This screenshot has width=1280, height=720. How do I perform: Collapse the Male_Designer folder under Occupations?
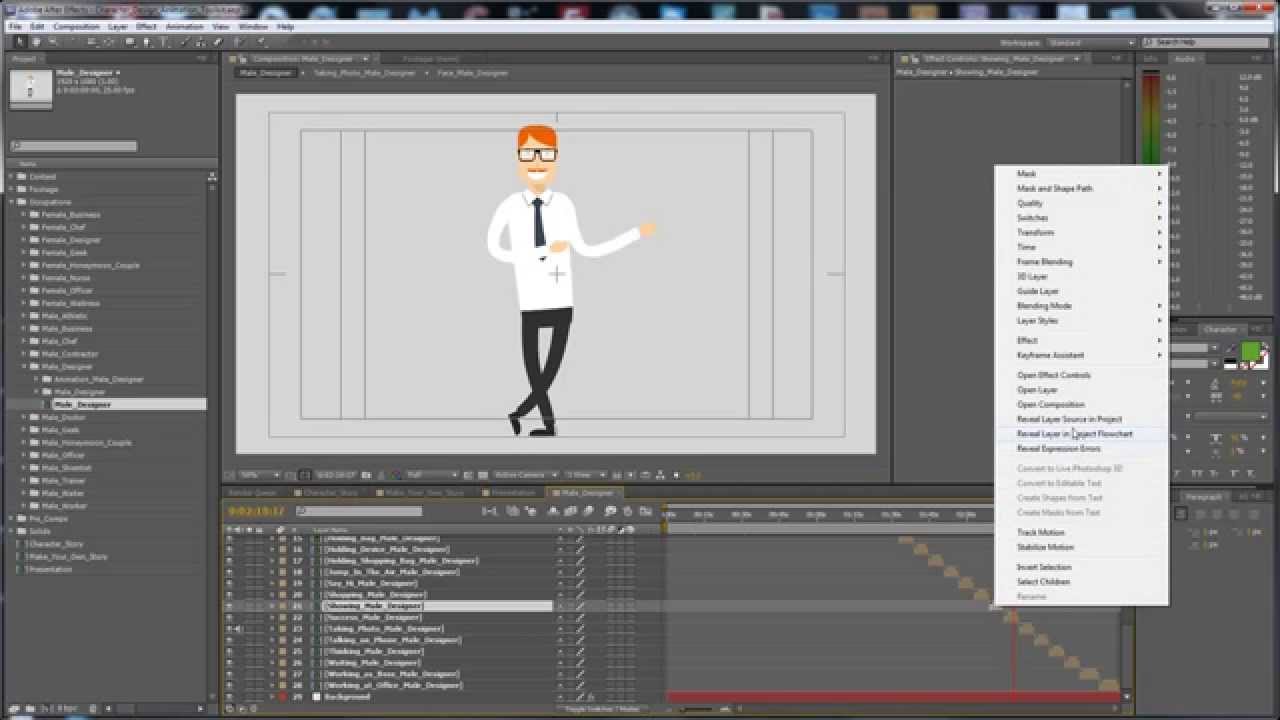coord(23,366)
